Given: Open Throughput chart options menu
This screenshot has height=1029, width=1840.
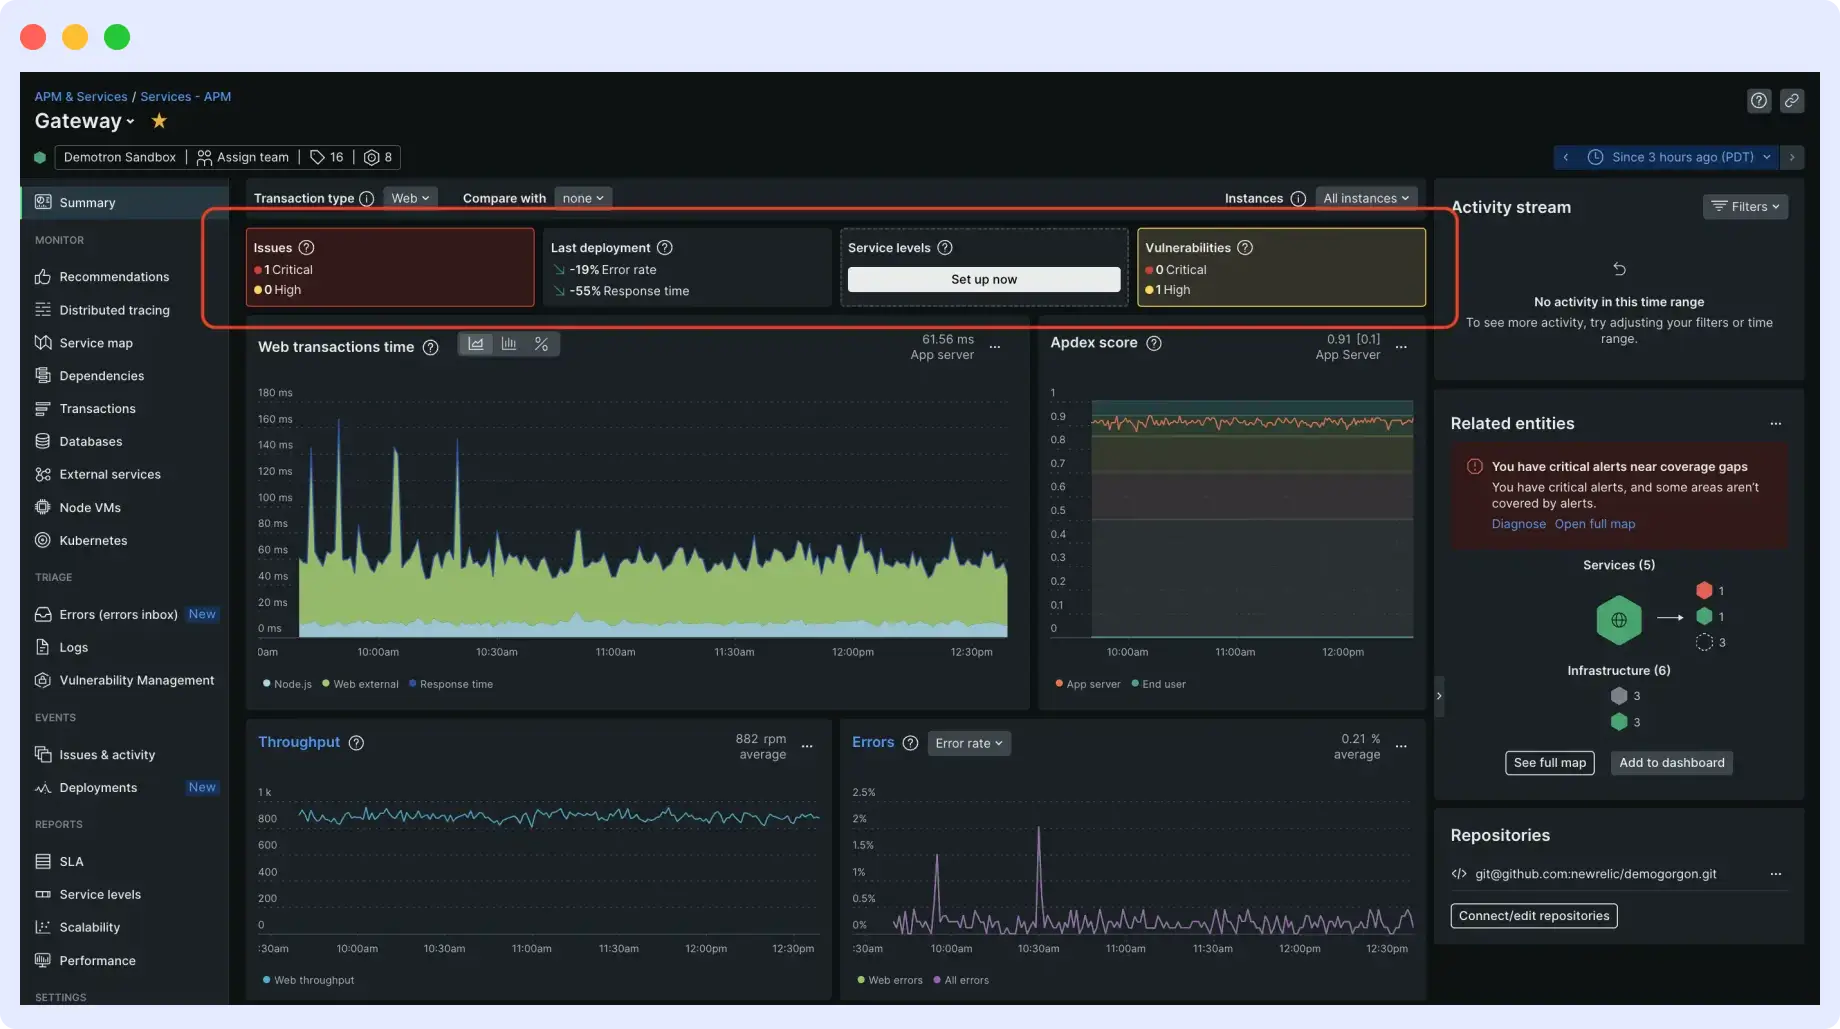Looking at the screenshot, I should tap(807, 746).
